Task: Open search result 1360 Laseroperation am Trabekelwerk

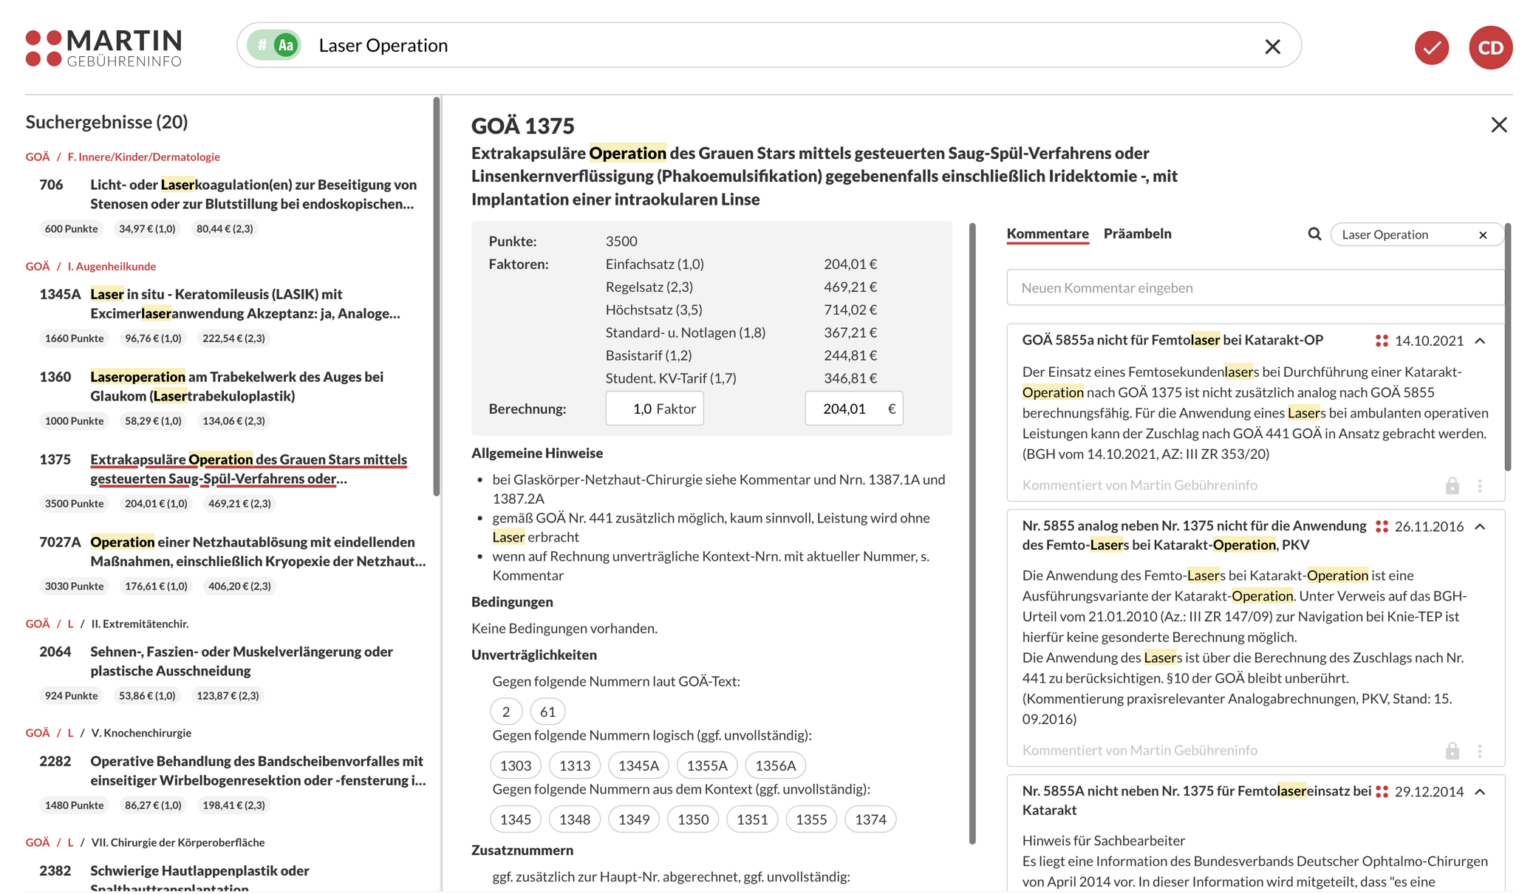Action: (237, 386)
